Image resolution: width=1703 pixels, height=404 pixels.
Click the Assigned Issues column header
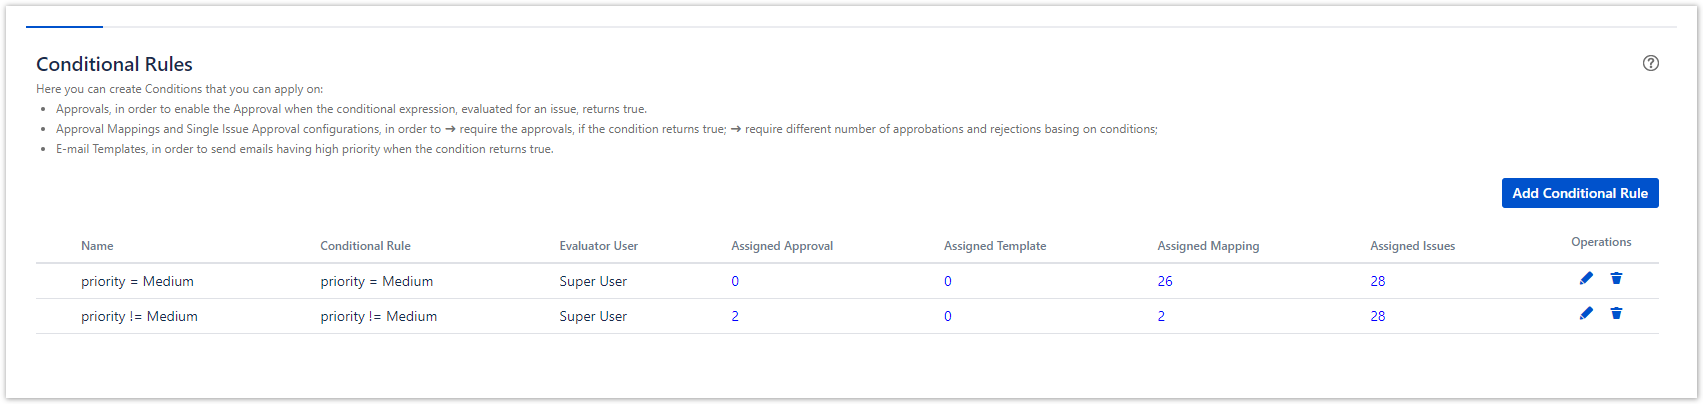(1412, 246)
